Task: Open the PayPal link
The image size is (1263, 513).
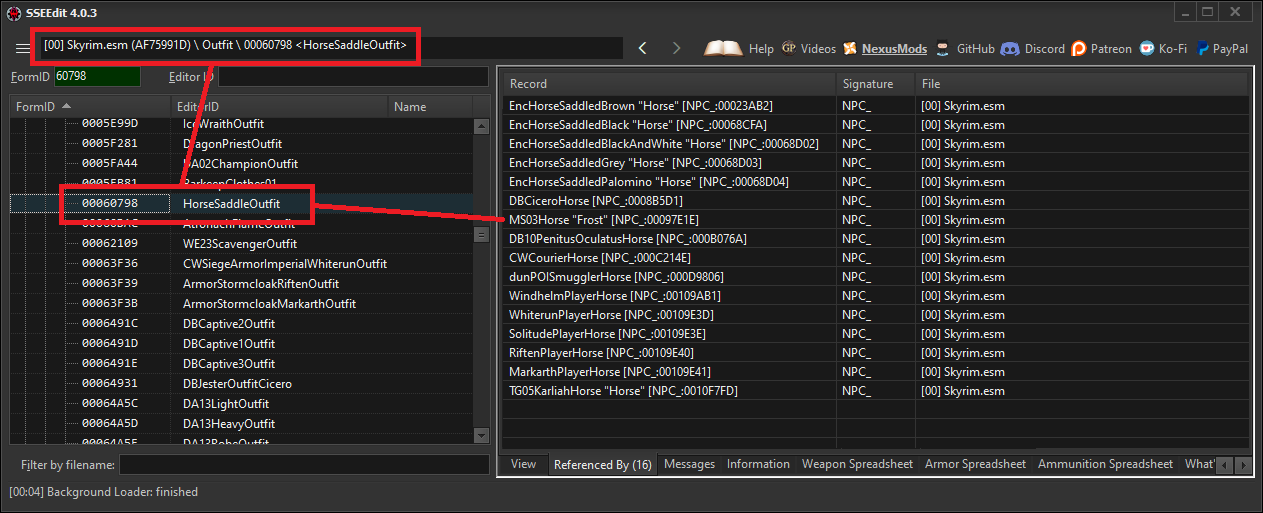Action: 1222,48
